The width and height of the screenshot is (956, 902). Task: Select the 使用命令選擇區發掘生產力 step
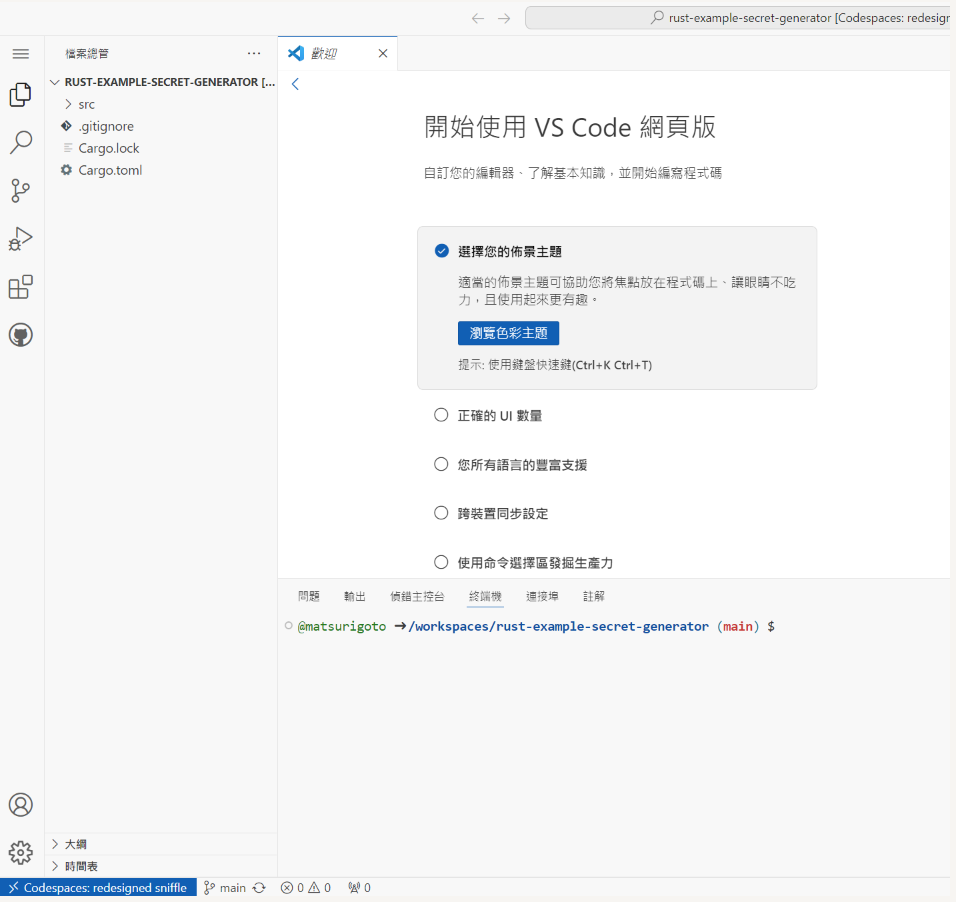(523, 562)
